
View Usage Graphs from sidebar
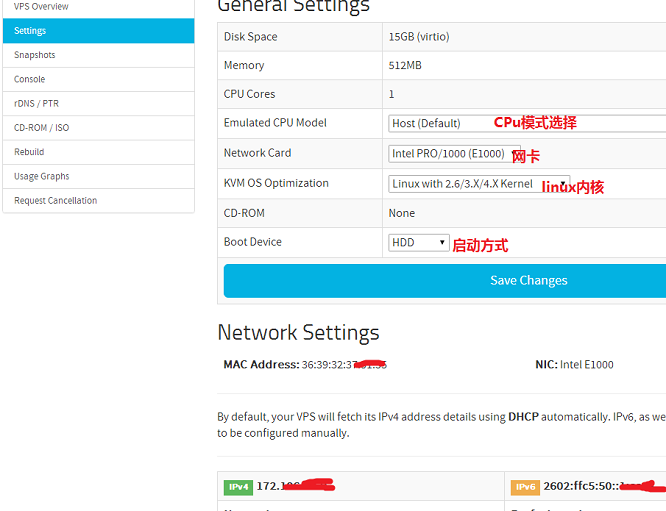click(x=42, y=176)
